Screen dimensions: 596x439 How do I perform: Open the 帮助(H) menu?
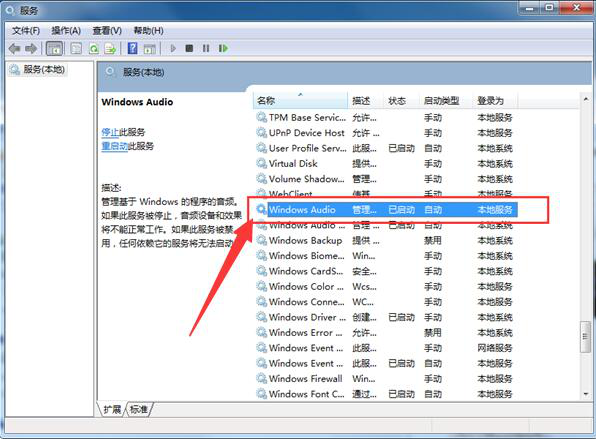(149, 30)
